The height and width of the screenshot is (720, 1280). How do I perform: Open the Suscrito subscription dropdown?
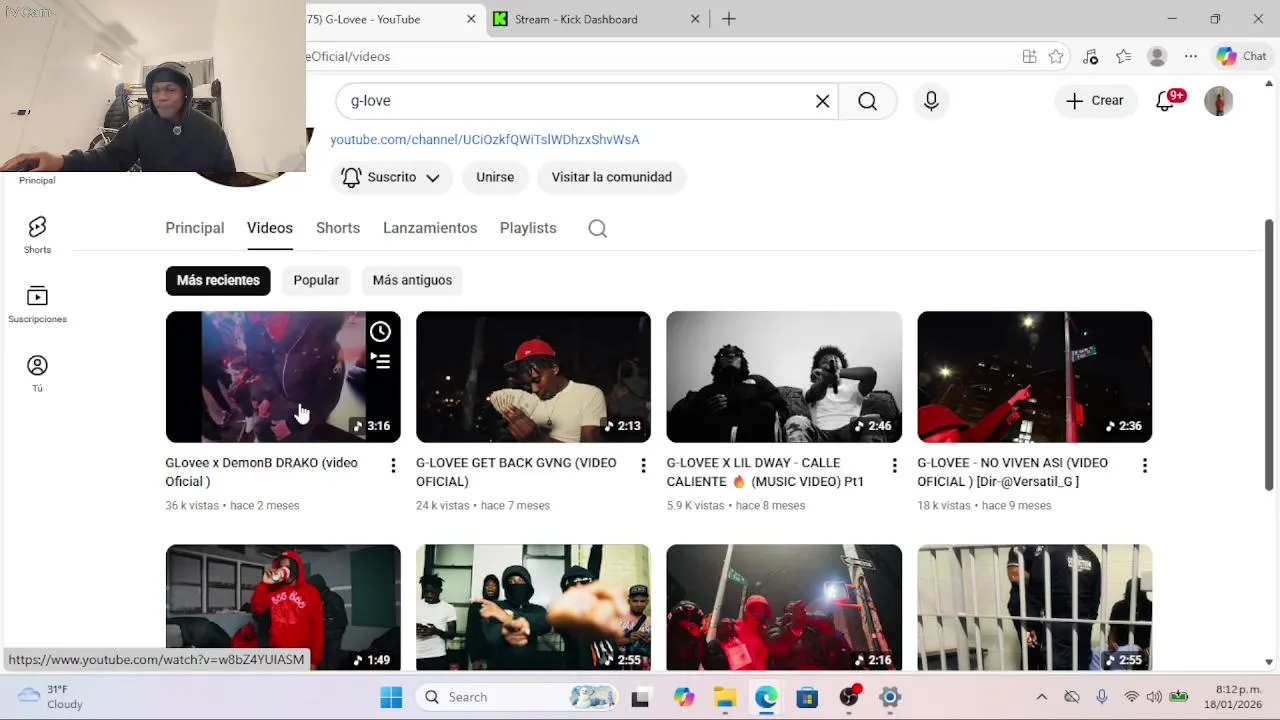coord(391,177)
